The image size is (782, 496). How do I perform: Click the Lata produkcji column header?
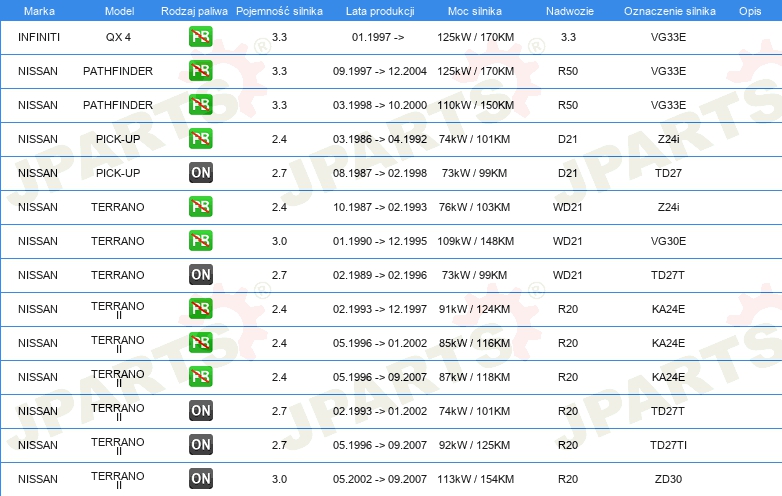[x=380, y=11]
